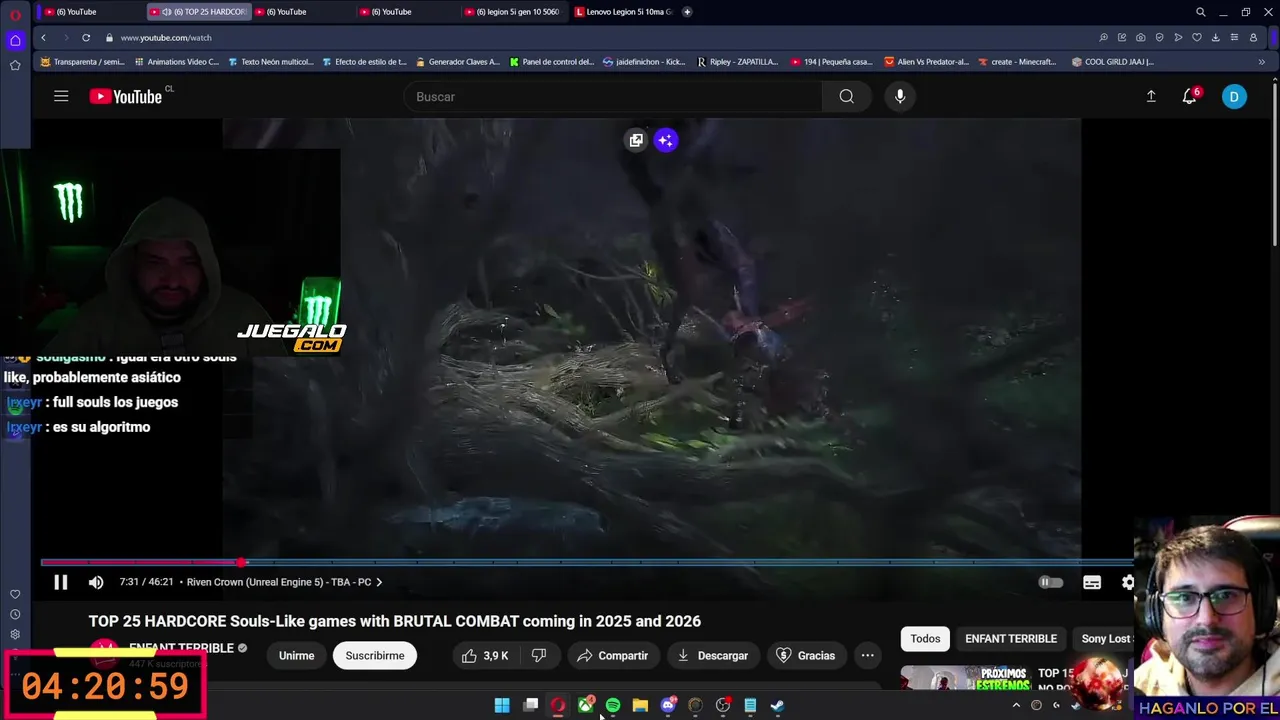Open the Windows Start button
Screen dimensions: 1280x720
[502, 705]
